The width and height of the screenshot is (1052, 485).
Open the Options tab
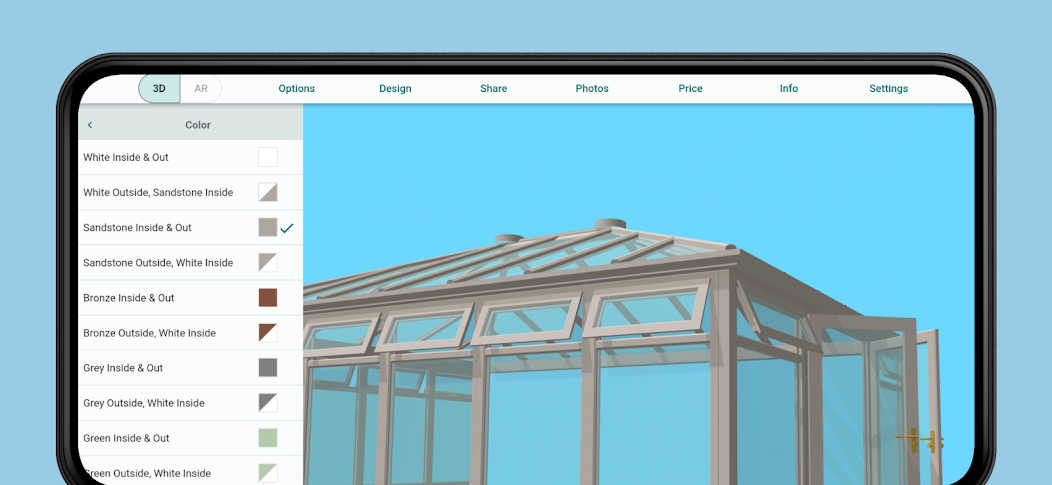pos(296,89)
